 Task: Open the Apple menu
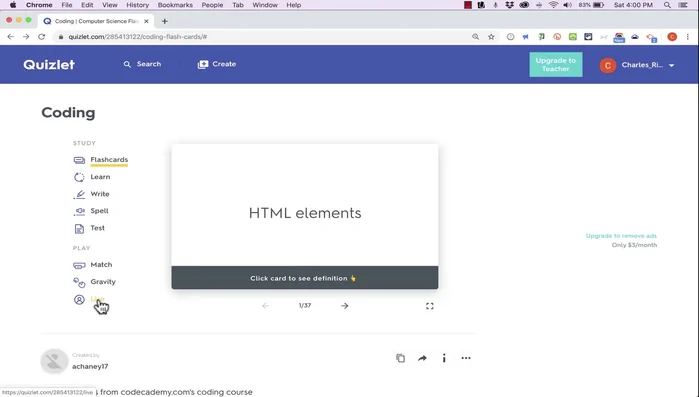tap(13, 5)
